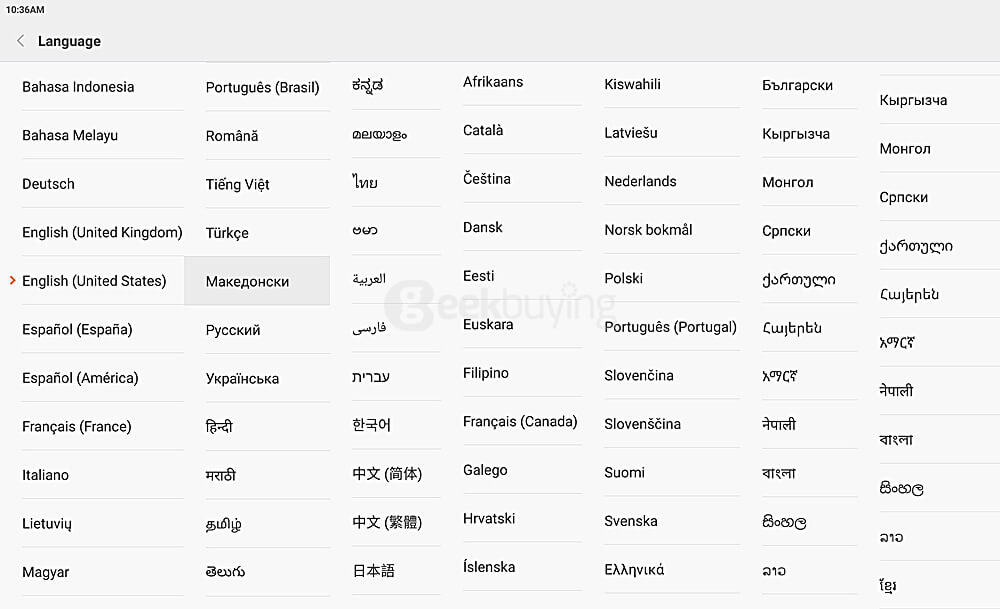Select English (United Kingdom) language

pos(102,232)
